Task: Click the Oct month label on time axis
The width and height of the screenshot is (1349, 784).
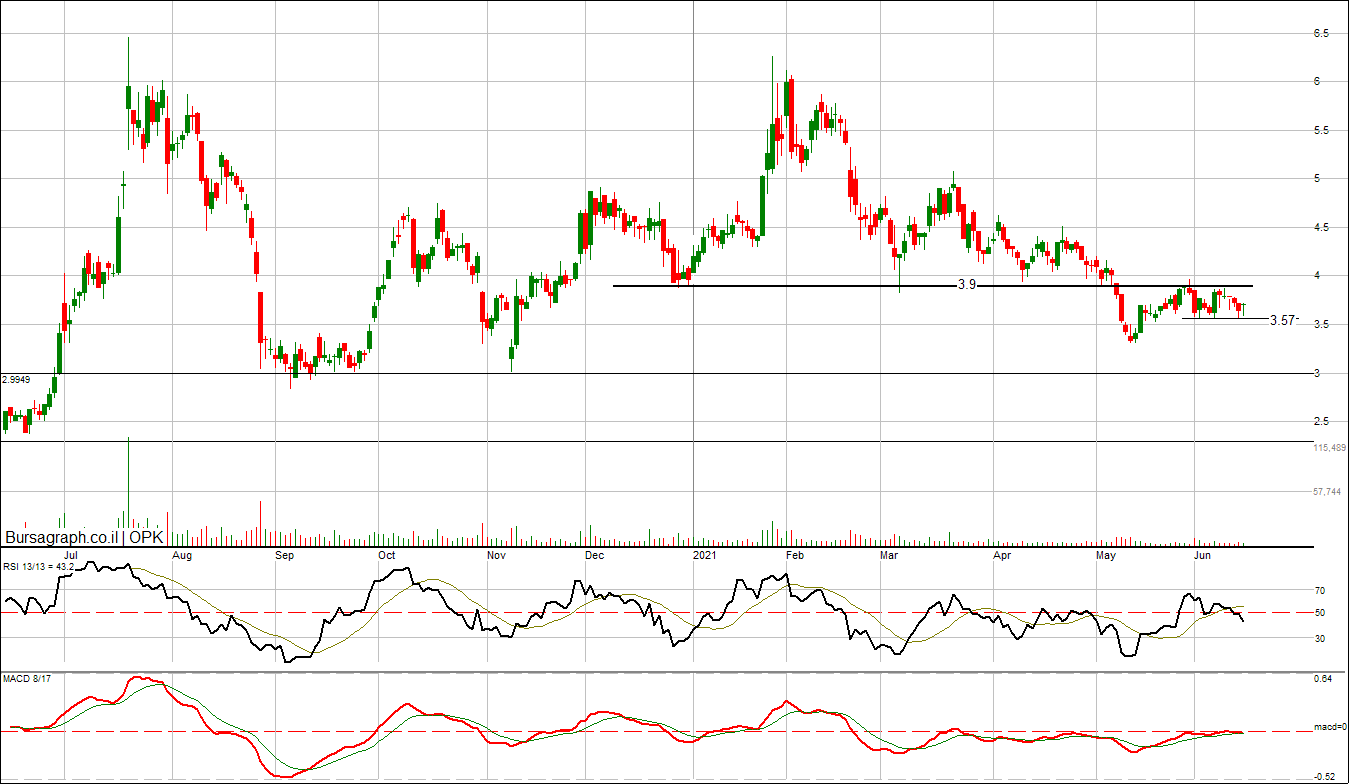Action: pyautogui.click(x=386, y=554)
